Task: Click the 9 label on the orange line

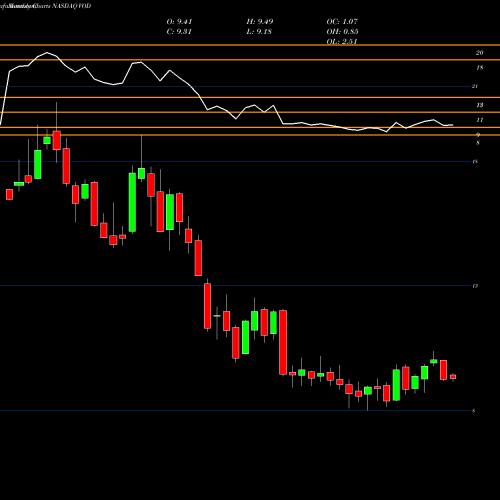Action: (478, 135)
